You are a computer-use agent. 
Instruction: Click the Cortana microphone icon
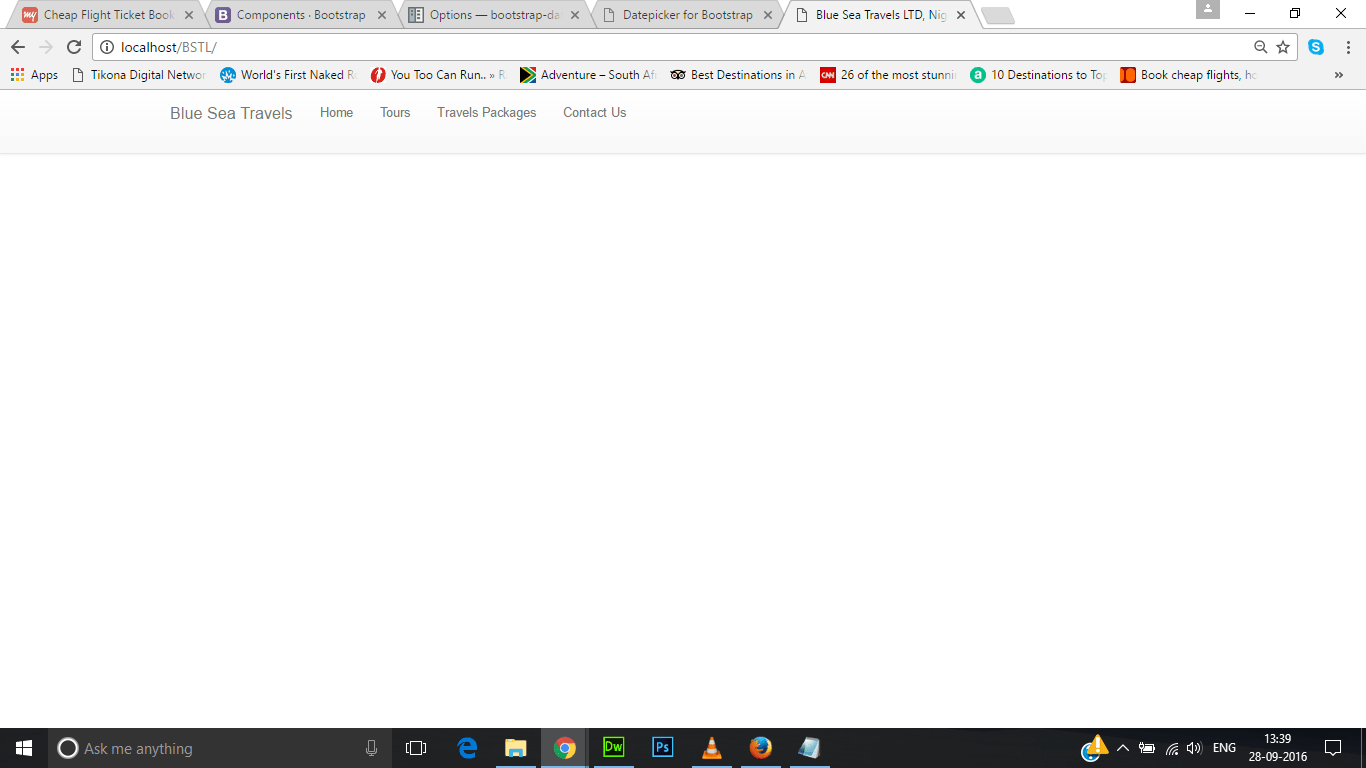point(372,748)
